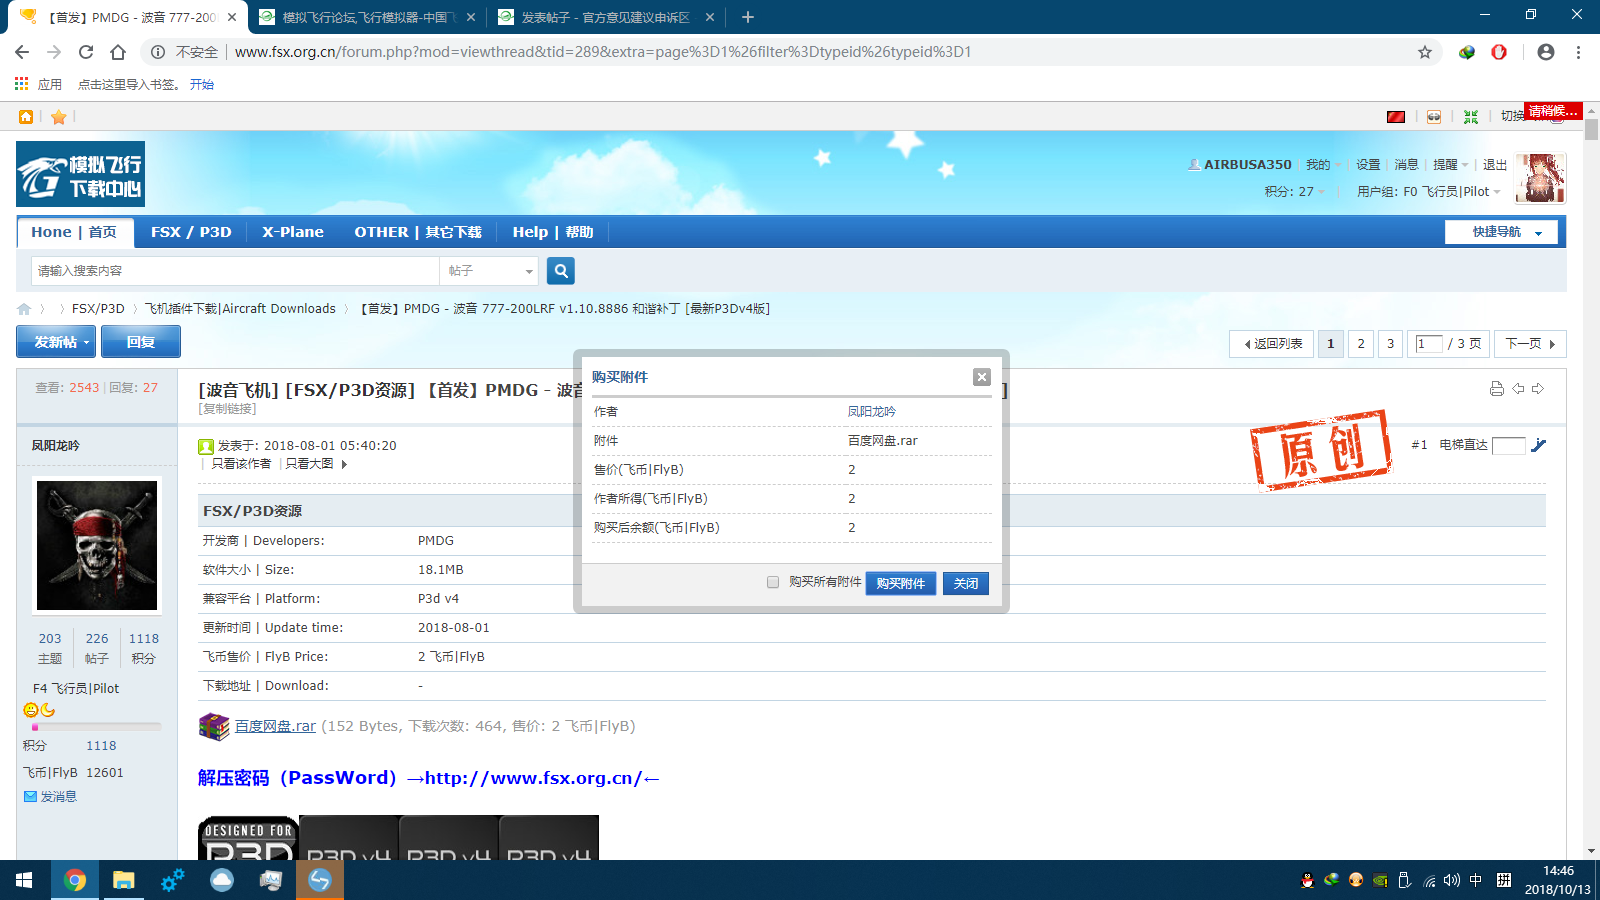Focus the 请输入搜索内容 search field
Screen dimensions: 1600x900
pos(235,271)
